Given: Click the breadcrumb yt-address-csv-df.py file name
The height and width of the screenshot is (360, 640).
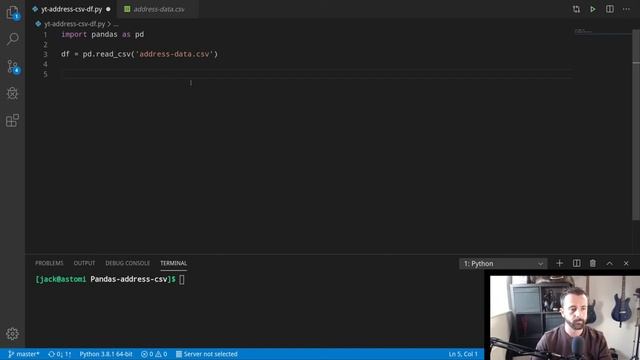Looking at the screenshot, I should (74, 24).
